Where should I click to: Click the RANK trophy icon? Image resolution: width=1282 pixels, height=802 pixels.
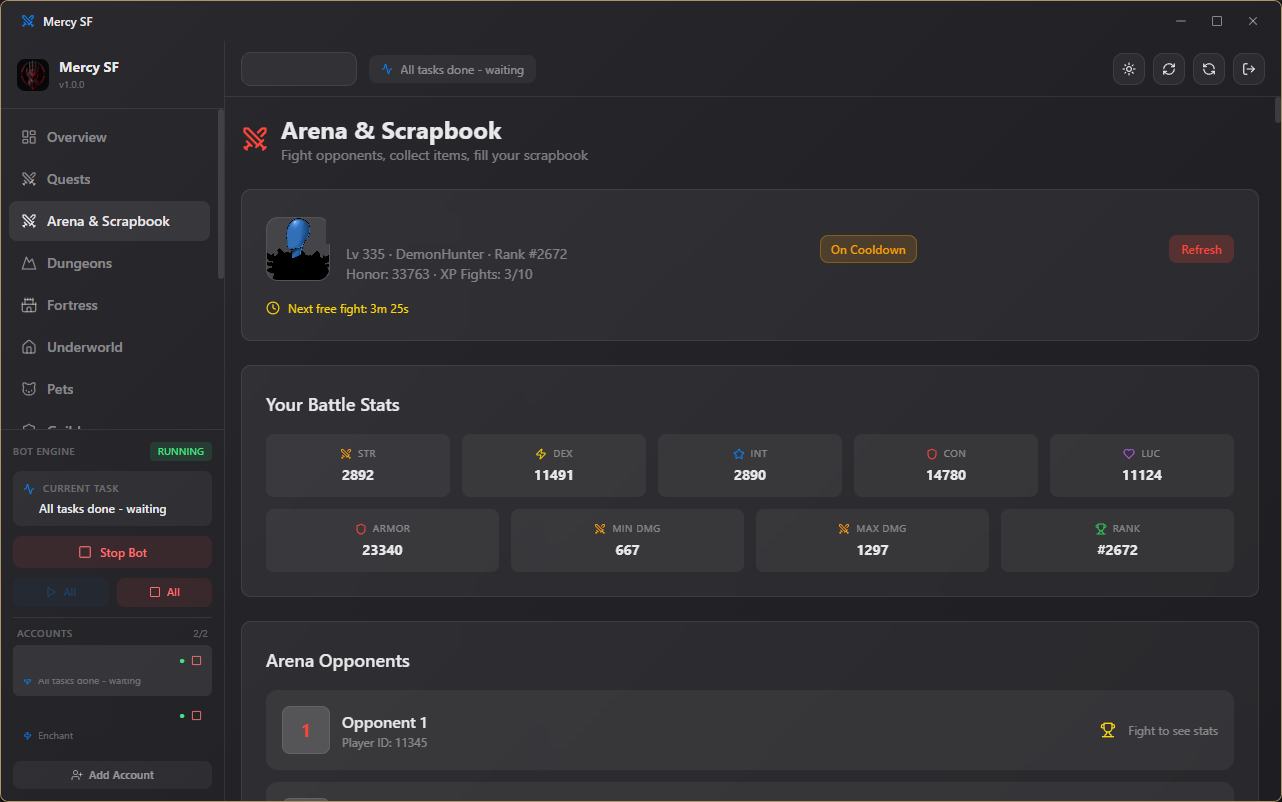point(1100,529)
